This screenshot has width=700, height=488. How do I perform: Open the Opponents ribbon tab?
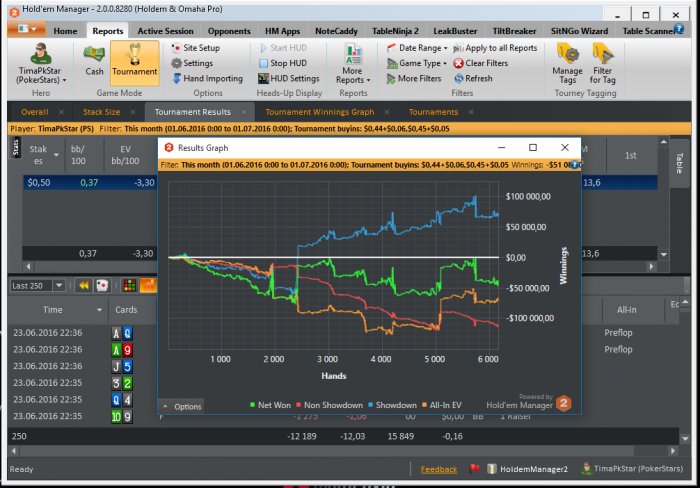pos(229,31)
